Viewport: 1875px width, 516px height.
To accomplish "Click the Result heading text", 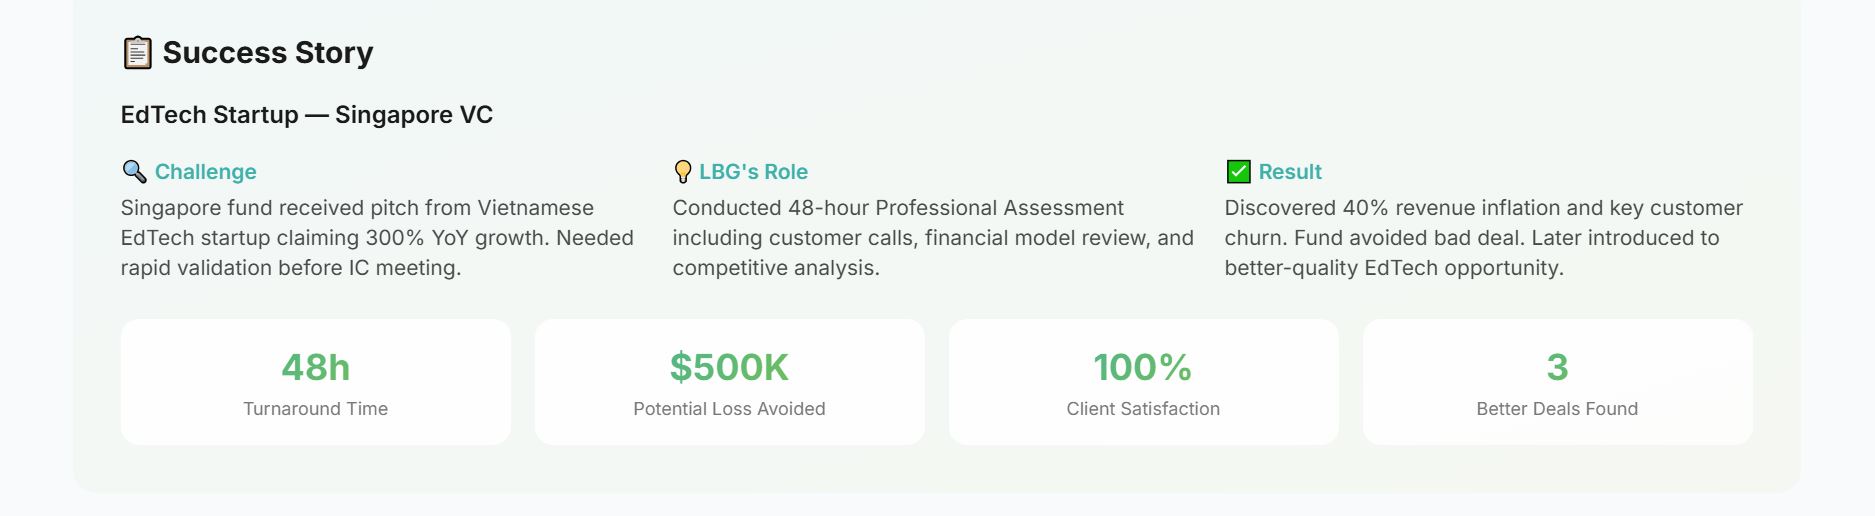I will pyautogui.click(x=1290, y=172).
